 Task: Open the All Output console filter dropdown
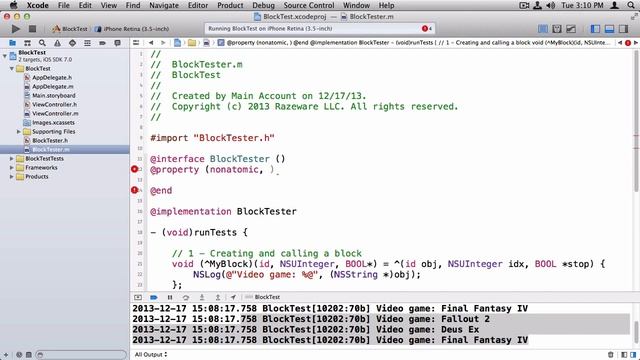tap(151, 354)
